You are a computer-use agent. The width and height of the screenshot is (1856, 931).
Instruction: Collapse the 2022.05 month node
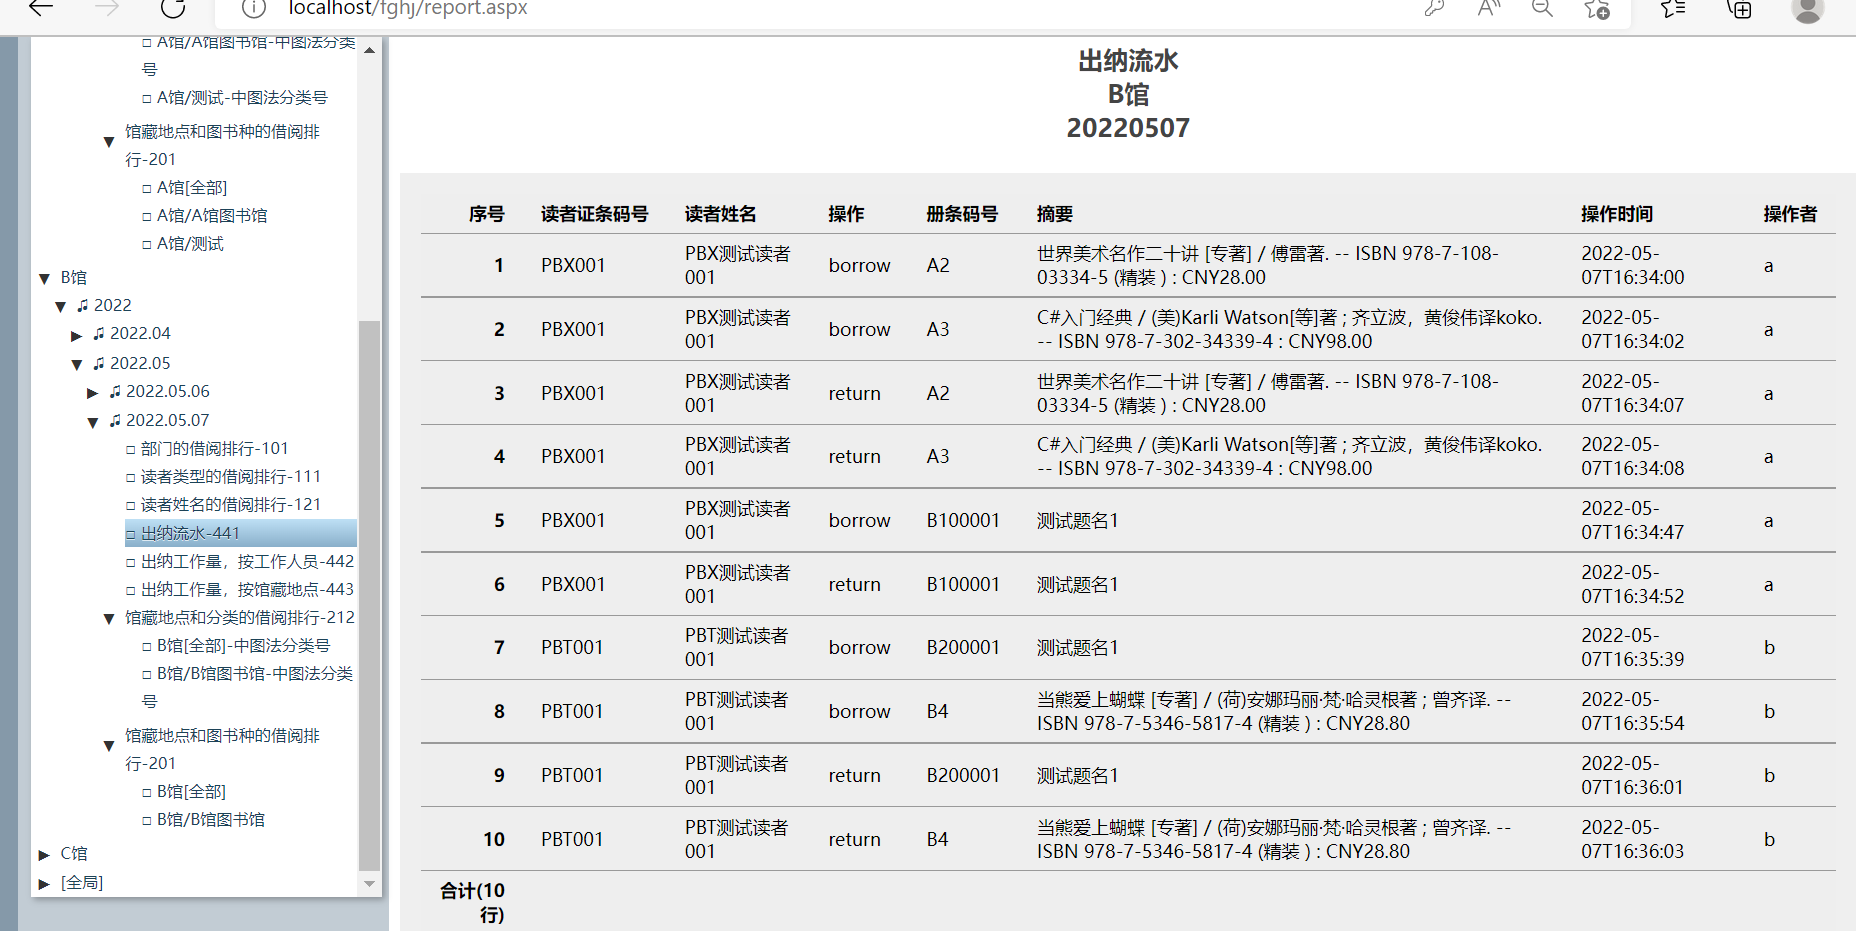point(76,364)
